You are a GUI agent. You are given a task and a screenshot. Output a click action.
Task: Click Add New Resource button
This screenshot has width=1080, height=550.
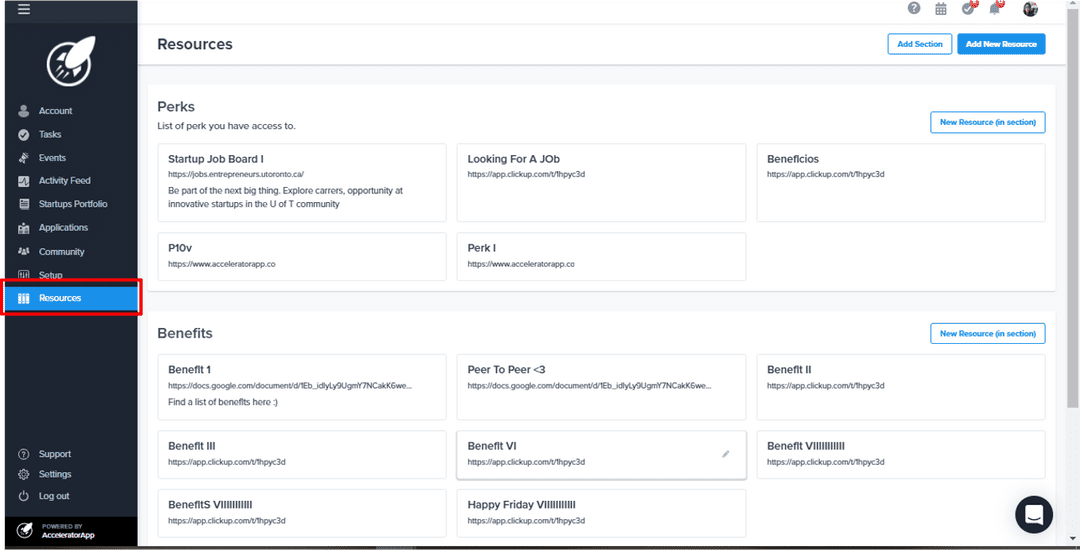(1001, 44)
